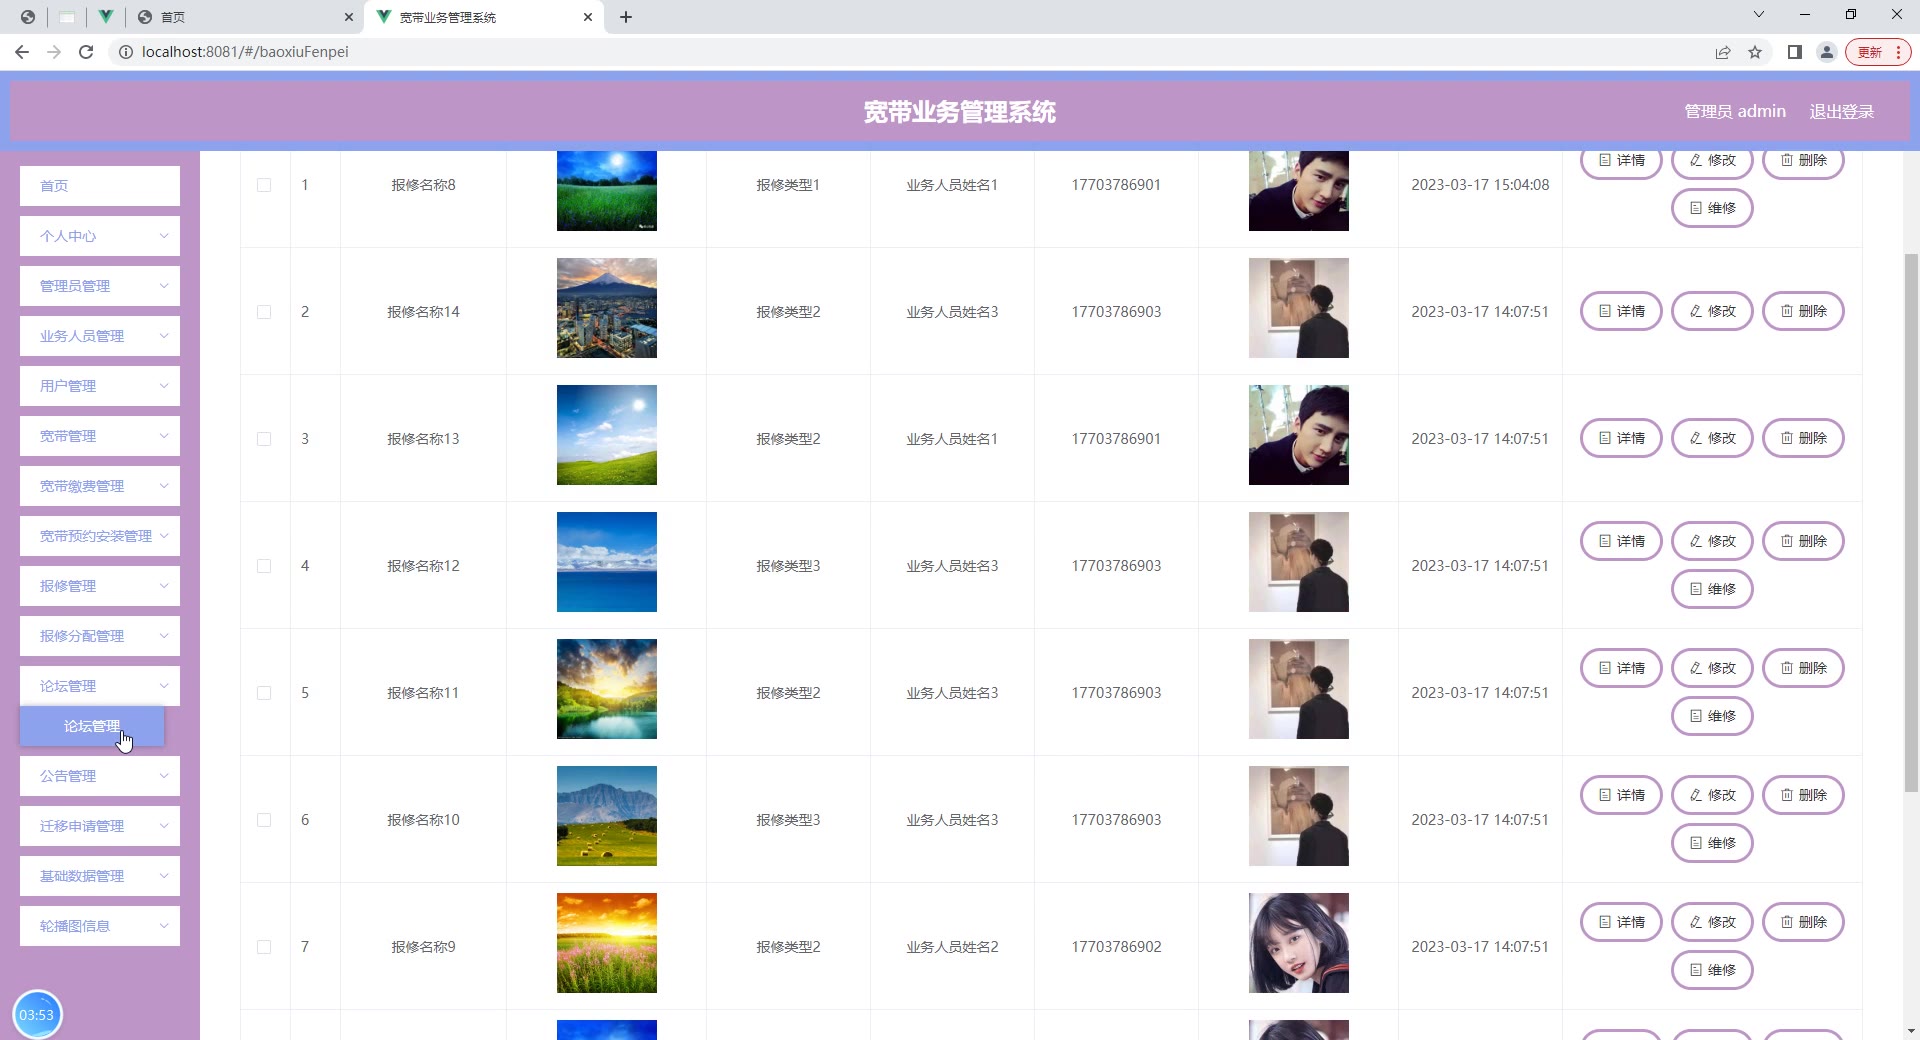Click 维修 button for row 报修名称9
This screenshot has height=1040, width=1920.
click(1712, 970)
